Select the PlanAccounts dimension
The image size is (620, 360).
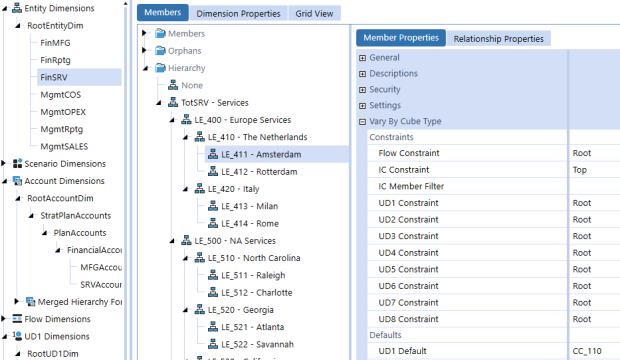(80, 233)
